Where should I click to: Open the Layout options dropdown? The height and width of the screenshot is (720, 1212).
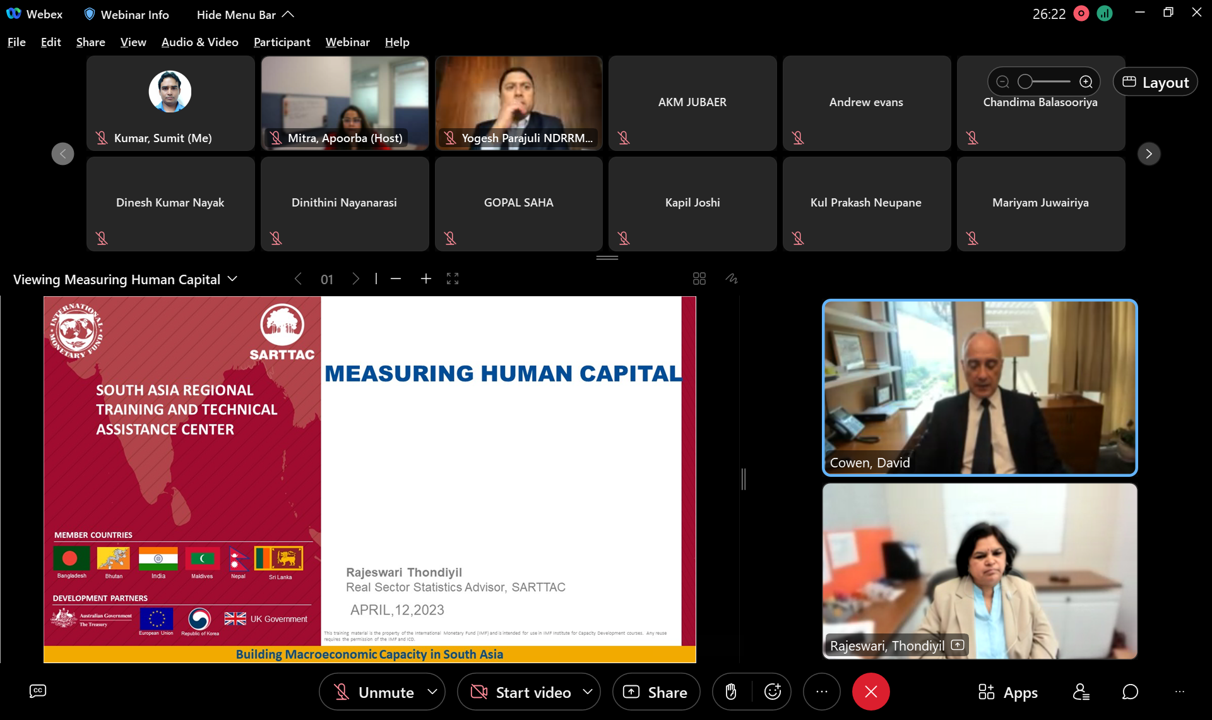[1156, 82]
